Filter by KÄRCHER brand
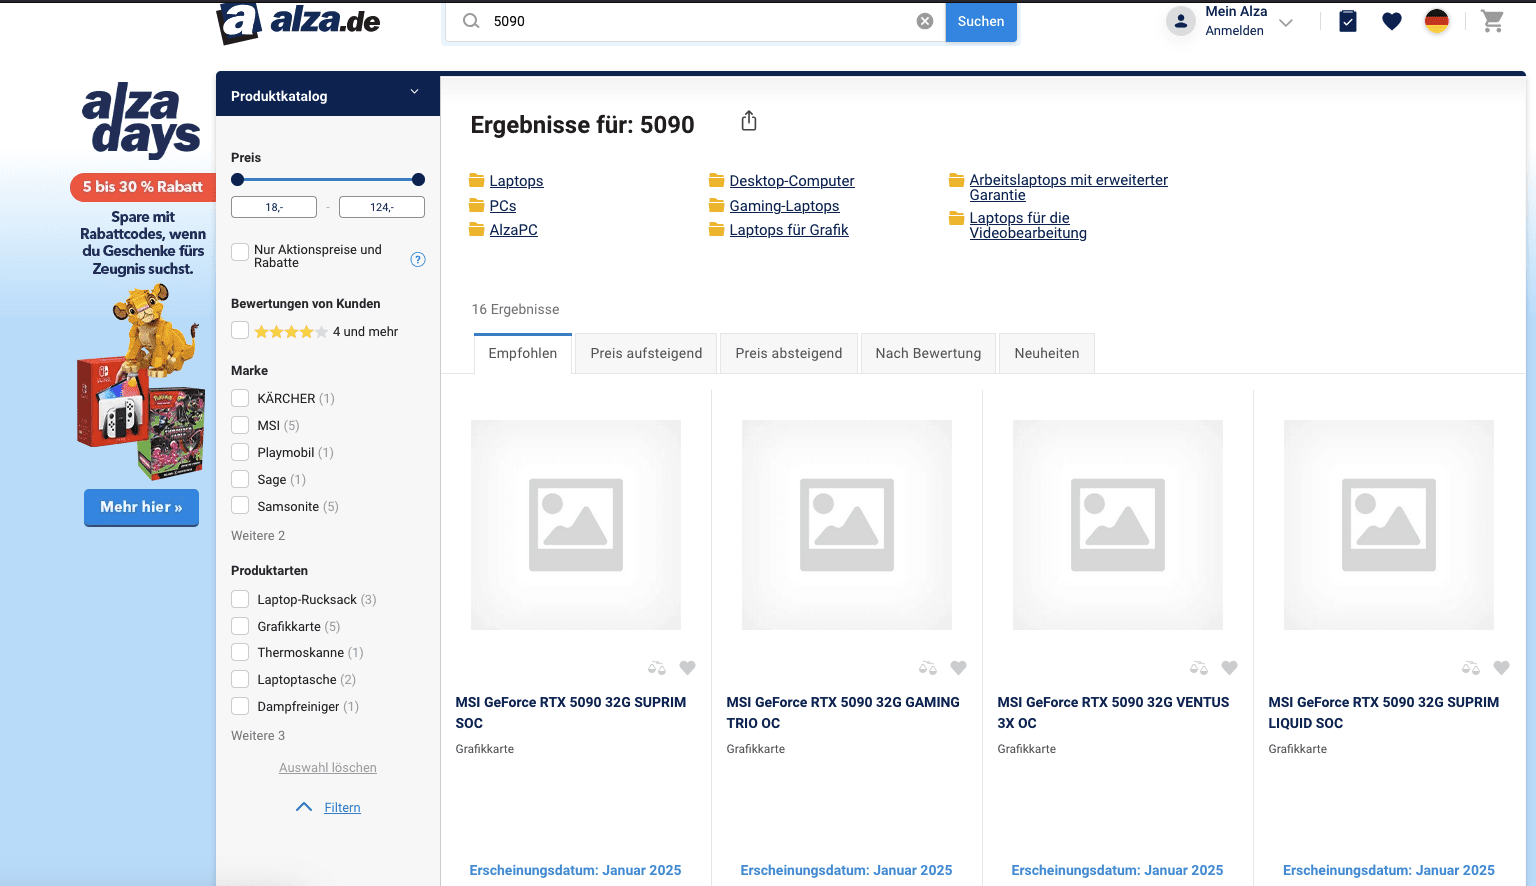The height and width of the screenshot is (886, 1536). click(x=240, y=398)
